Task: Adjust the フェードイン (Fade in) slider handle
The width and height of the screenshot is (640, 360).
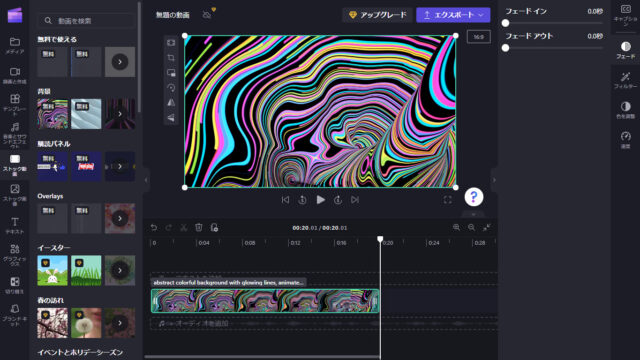Action: 505,23
